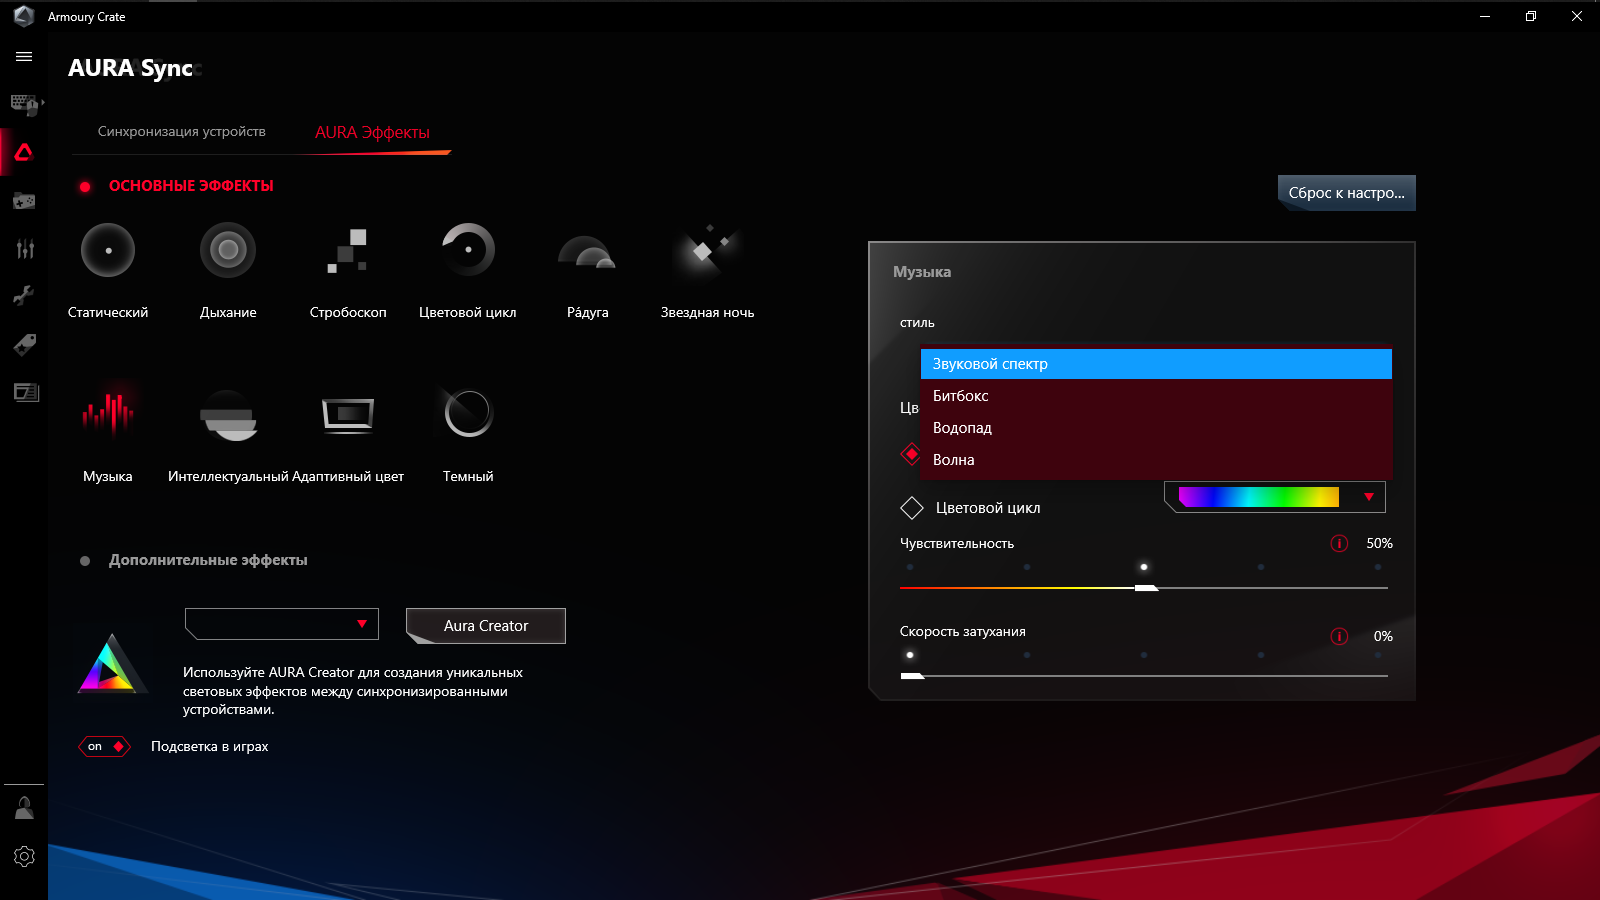The width and height of the screenshot is (1600, 900).
Task: Select the Музыка effect icon
Action: pos(108,413)
